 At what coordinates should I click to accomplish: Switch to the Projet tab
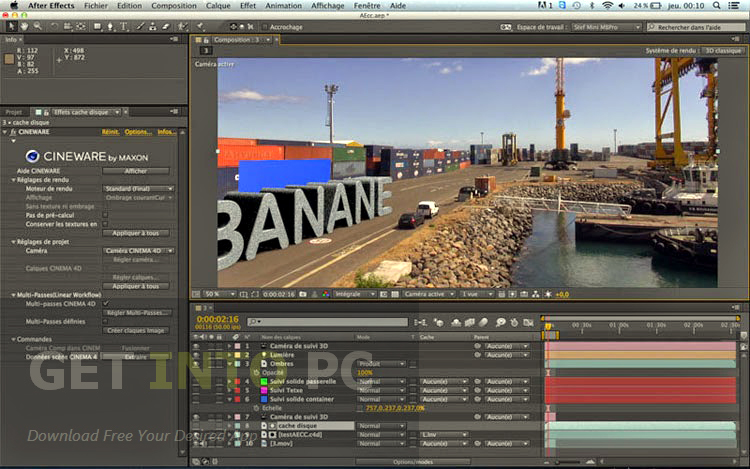click(x=14, y=112)
